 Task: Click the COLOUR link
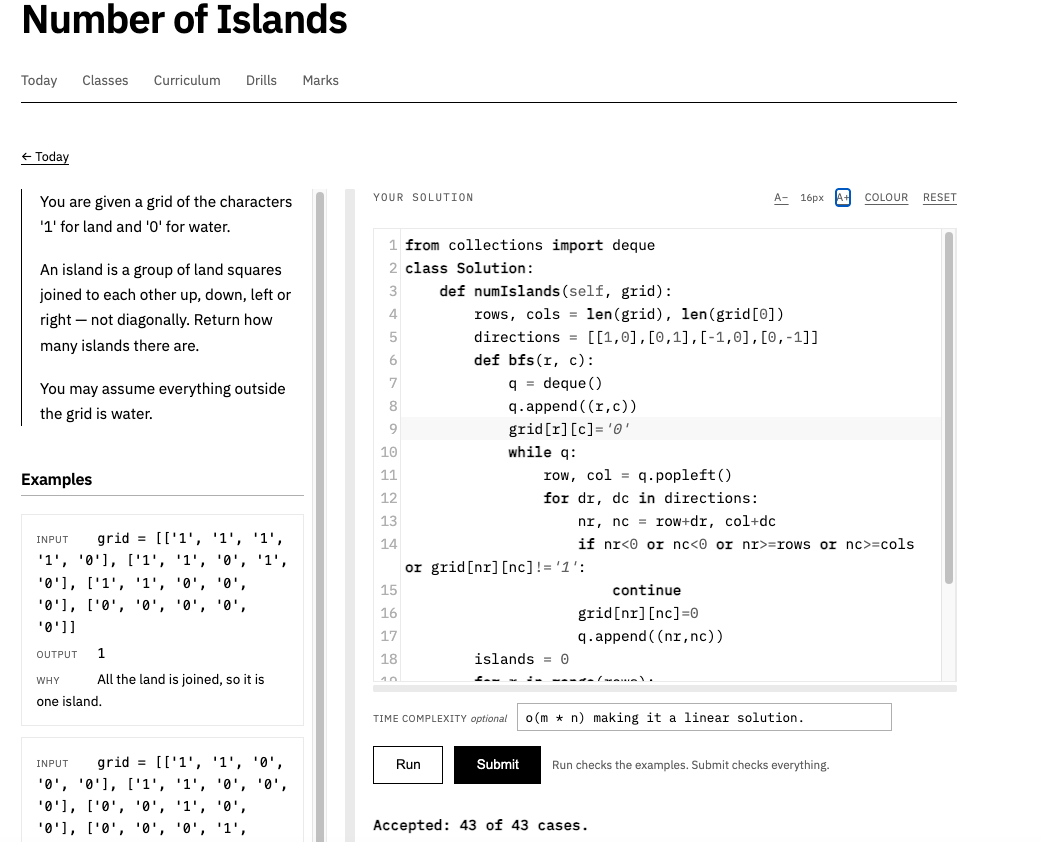click(x=886, y=197)
